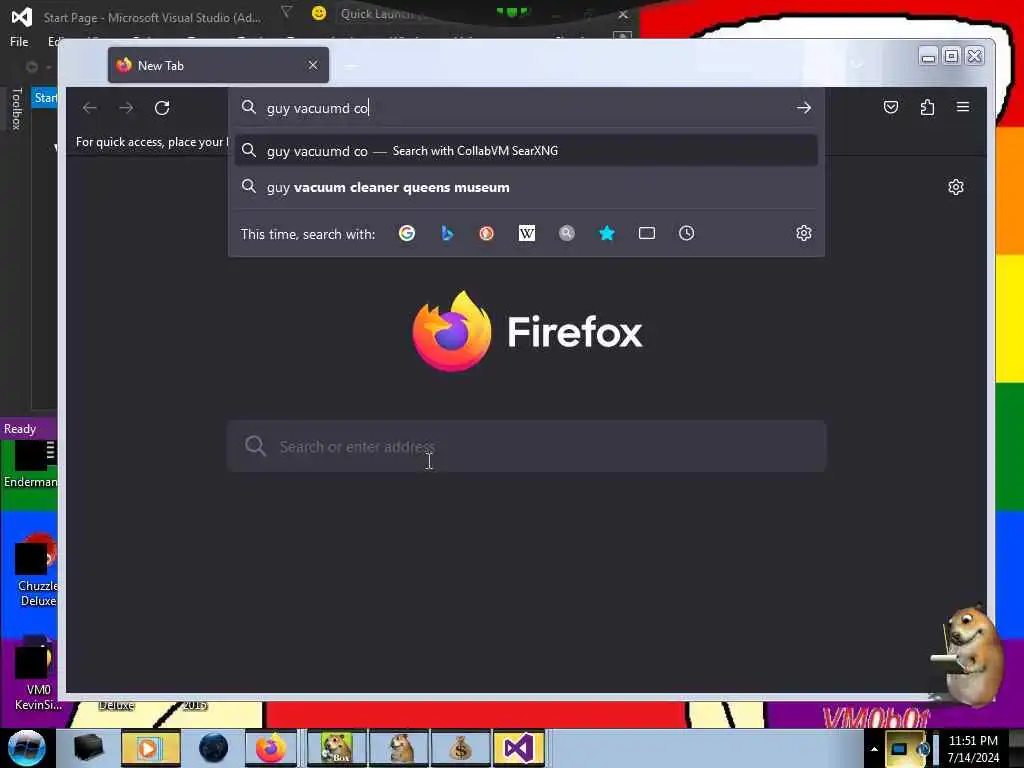This screenshot has height=768, width=1024.
Task: Search this time with Bing
Action: pos(447,233)
